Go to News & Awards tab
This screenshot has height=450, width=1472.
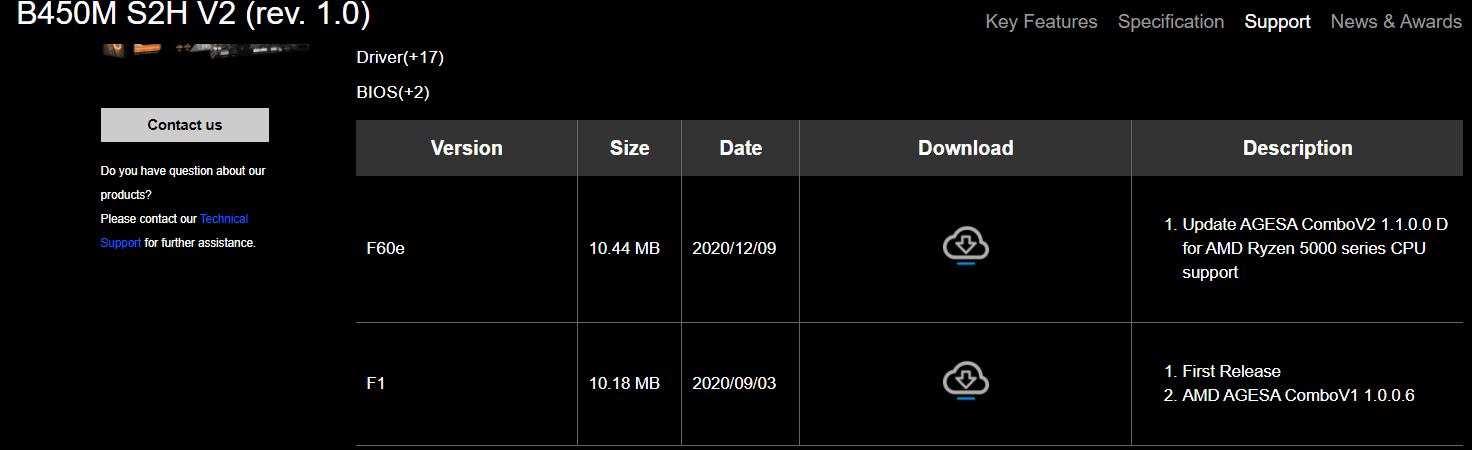[x=1395, y=21]
